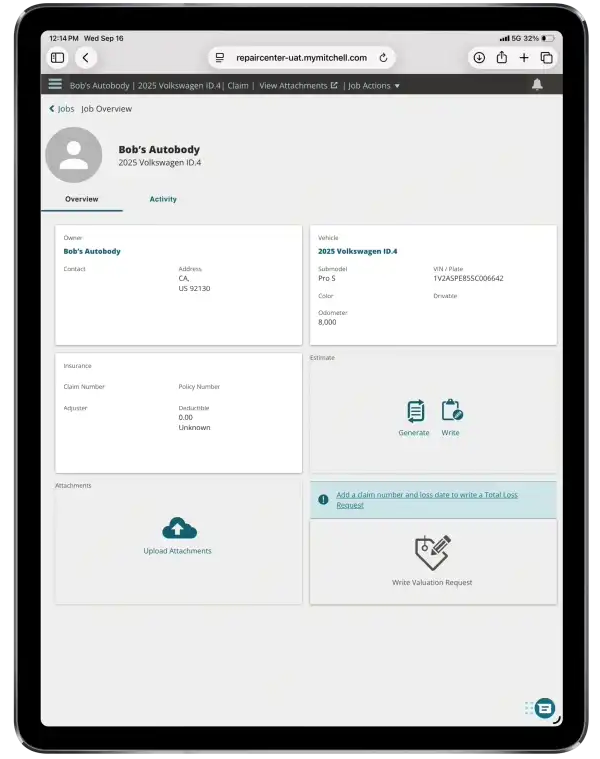Click the add claim number Total Loss link

[x=427, y=500]
